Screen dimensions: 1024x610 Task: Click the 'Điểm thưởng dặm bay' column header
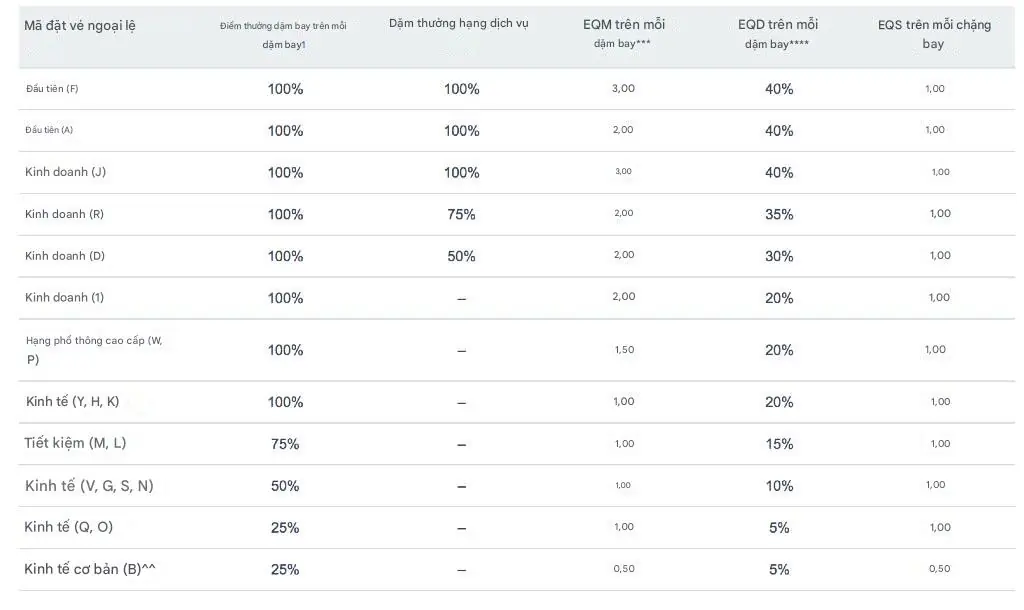pos(283,35)
